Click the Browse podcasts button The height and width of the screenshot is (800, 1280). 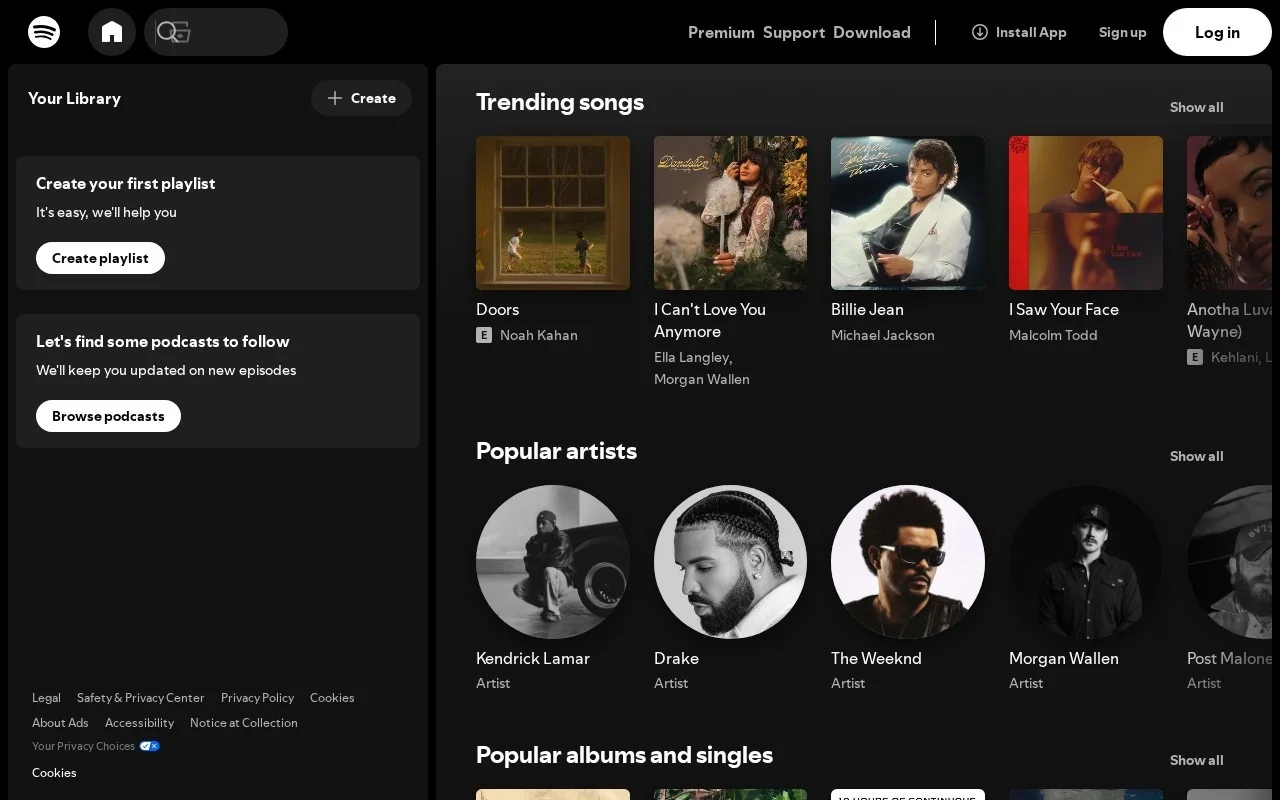click(108, 416)
